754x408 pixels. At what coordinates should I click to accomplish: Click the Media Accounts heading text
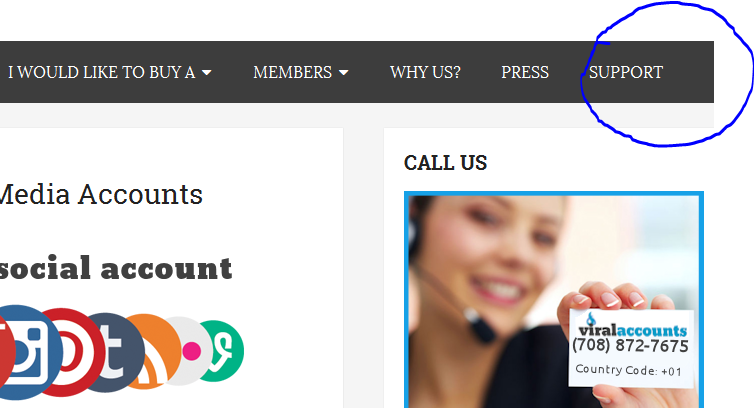tap(100, 194)
